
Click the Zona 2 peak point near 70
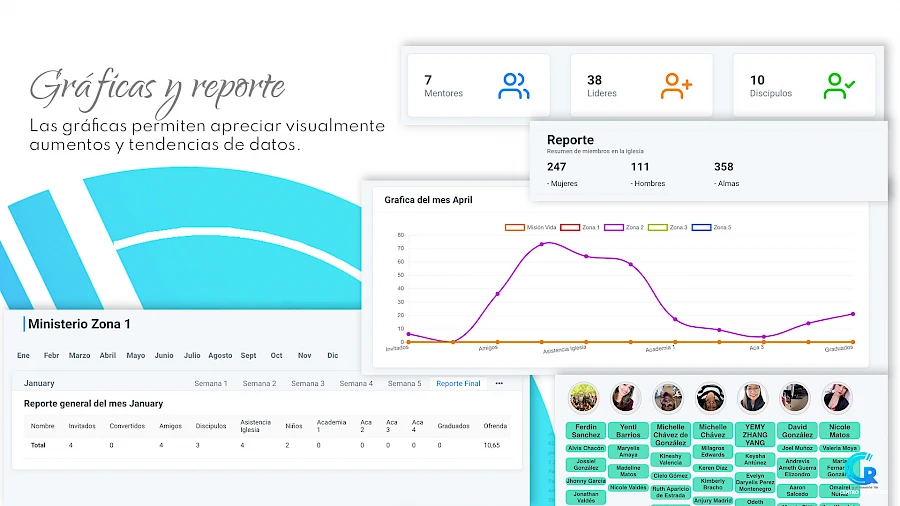(542, 244)
